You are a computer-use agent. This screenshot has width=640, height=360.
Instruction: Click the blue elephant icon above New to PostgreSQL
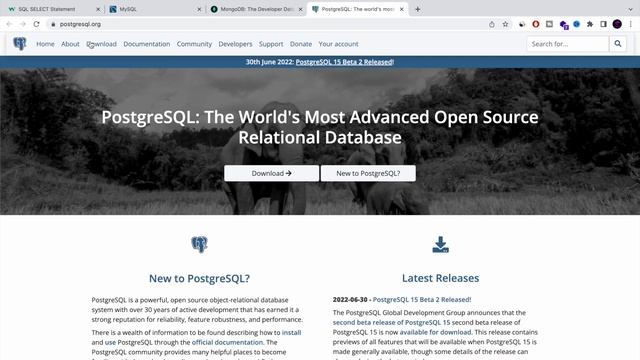click(200, 244)
